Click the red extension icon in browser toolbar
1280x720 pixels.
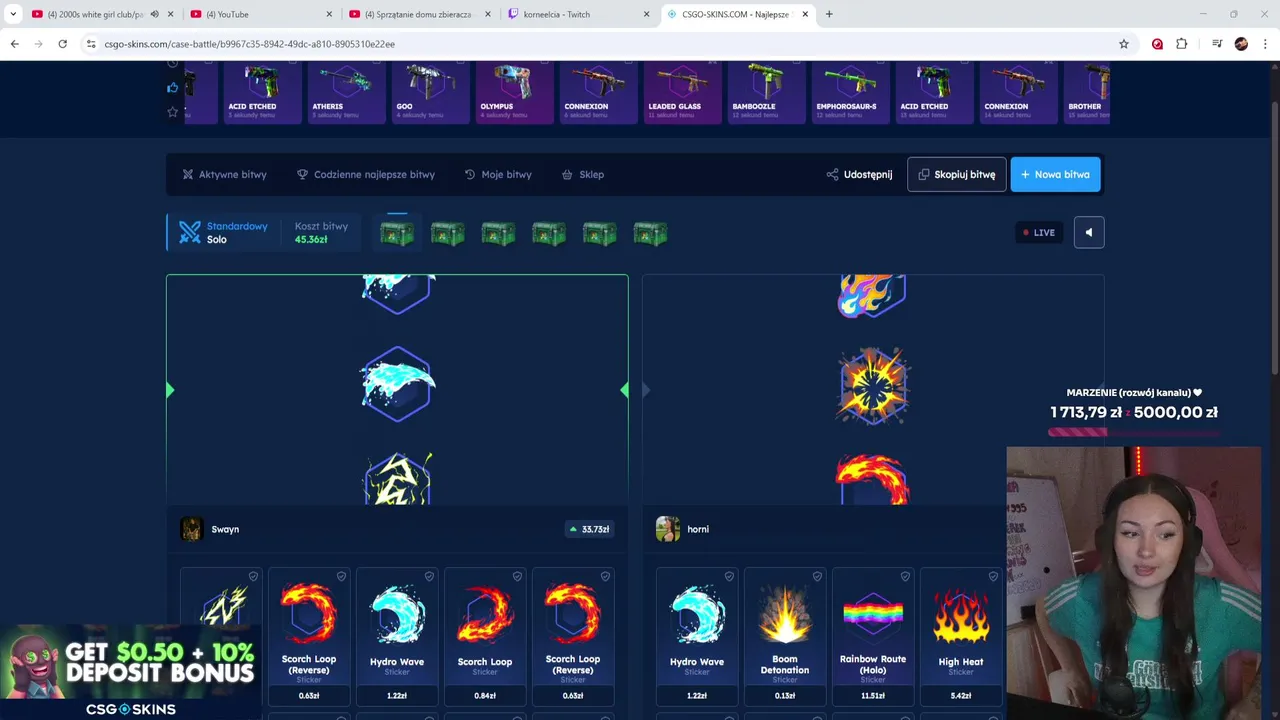point(1157,44)
